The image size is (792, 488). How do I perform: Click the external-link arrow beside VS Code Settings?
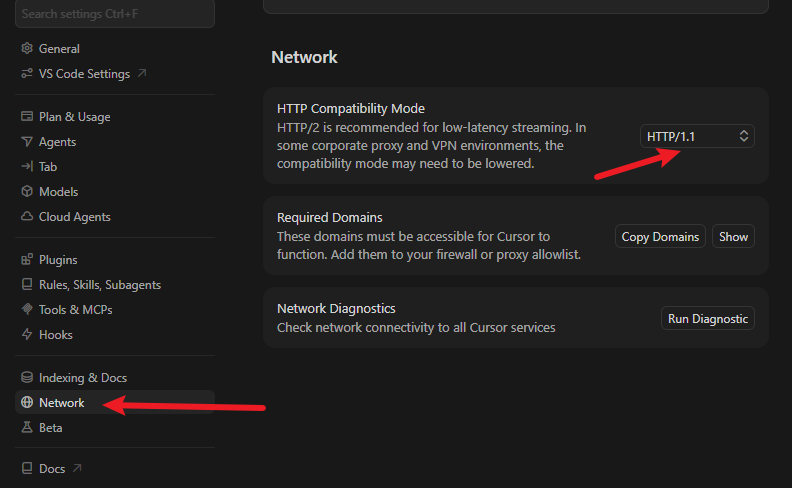click(142, 73)
